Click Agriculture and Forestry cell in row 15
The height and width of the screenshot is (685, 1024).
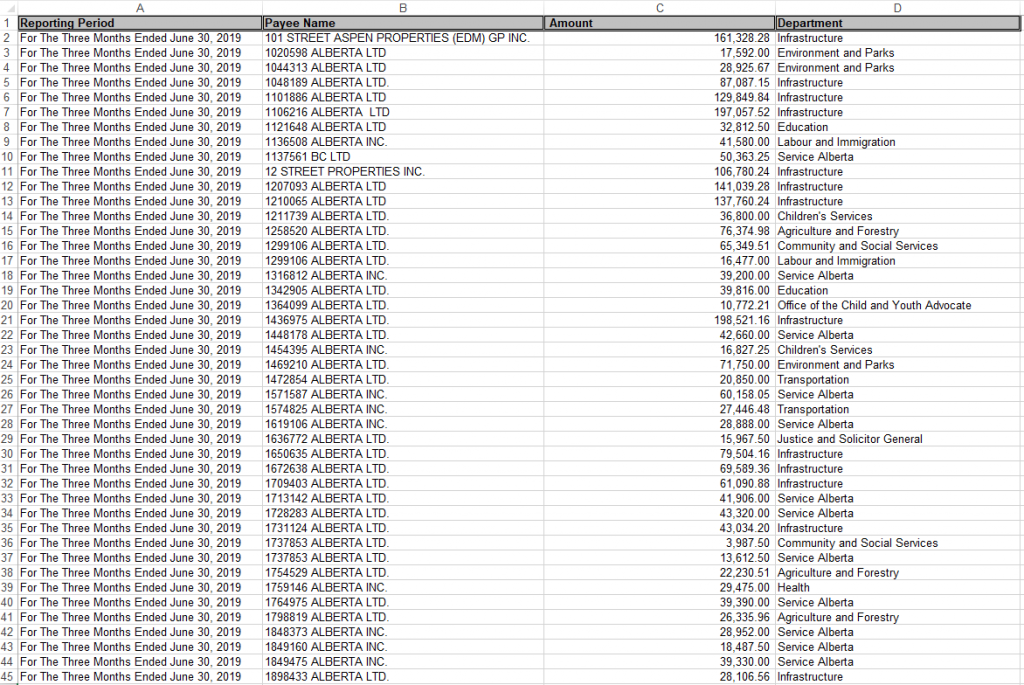897,231
